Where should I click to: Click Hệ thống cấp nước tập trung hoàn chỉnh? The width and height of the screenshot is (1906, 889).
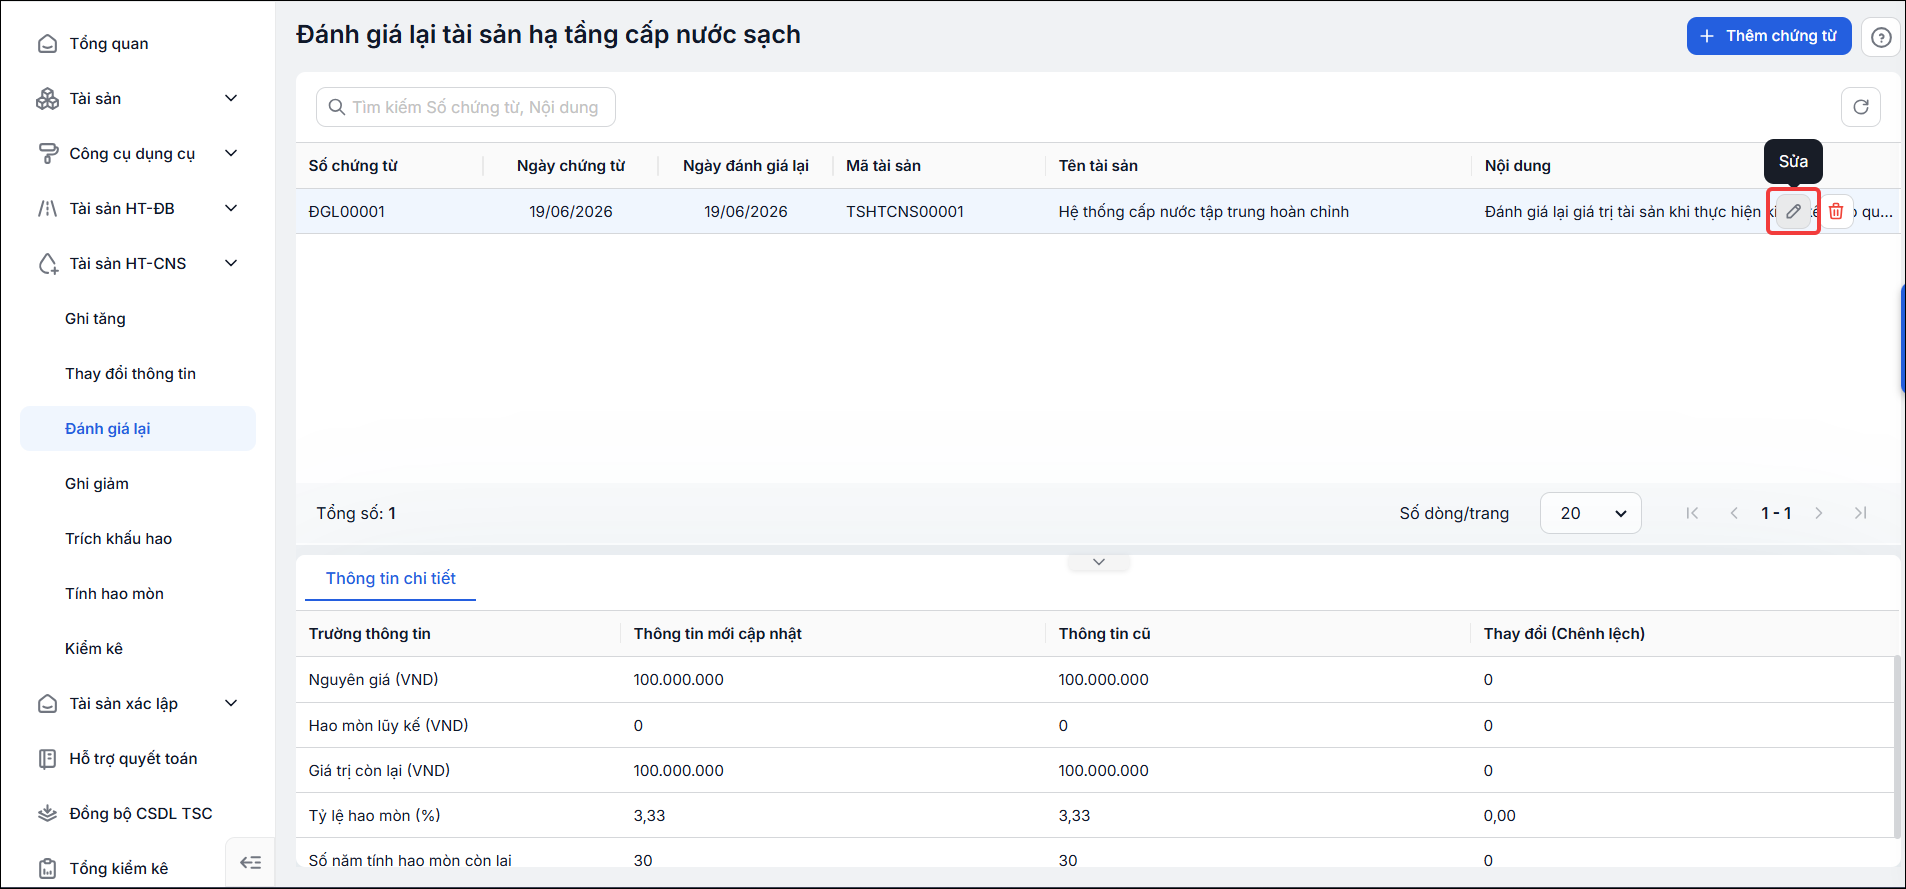click(x=1204, y=212)
